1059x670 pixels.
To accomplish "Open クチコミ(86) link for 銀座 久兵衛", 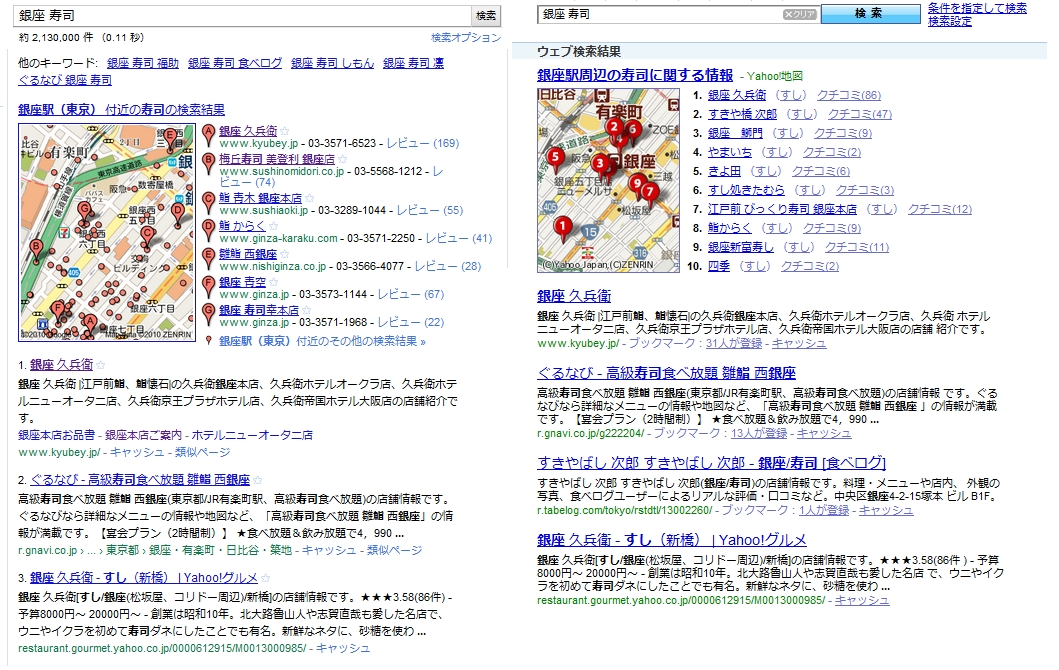I will [x=849, y=95].
